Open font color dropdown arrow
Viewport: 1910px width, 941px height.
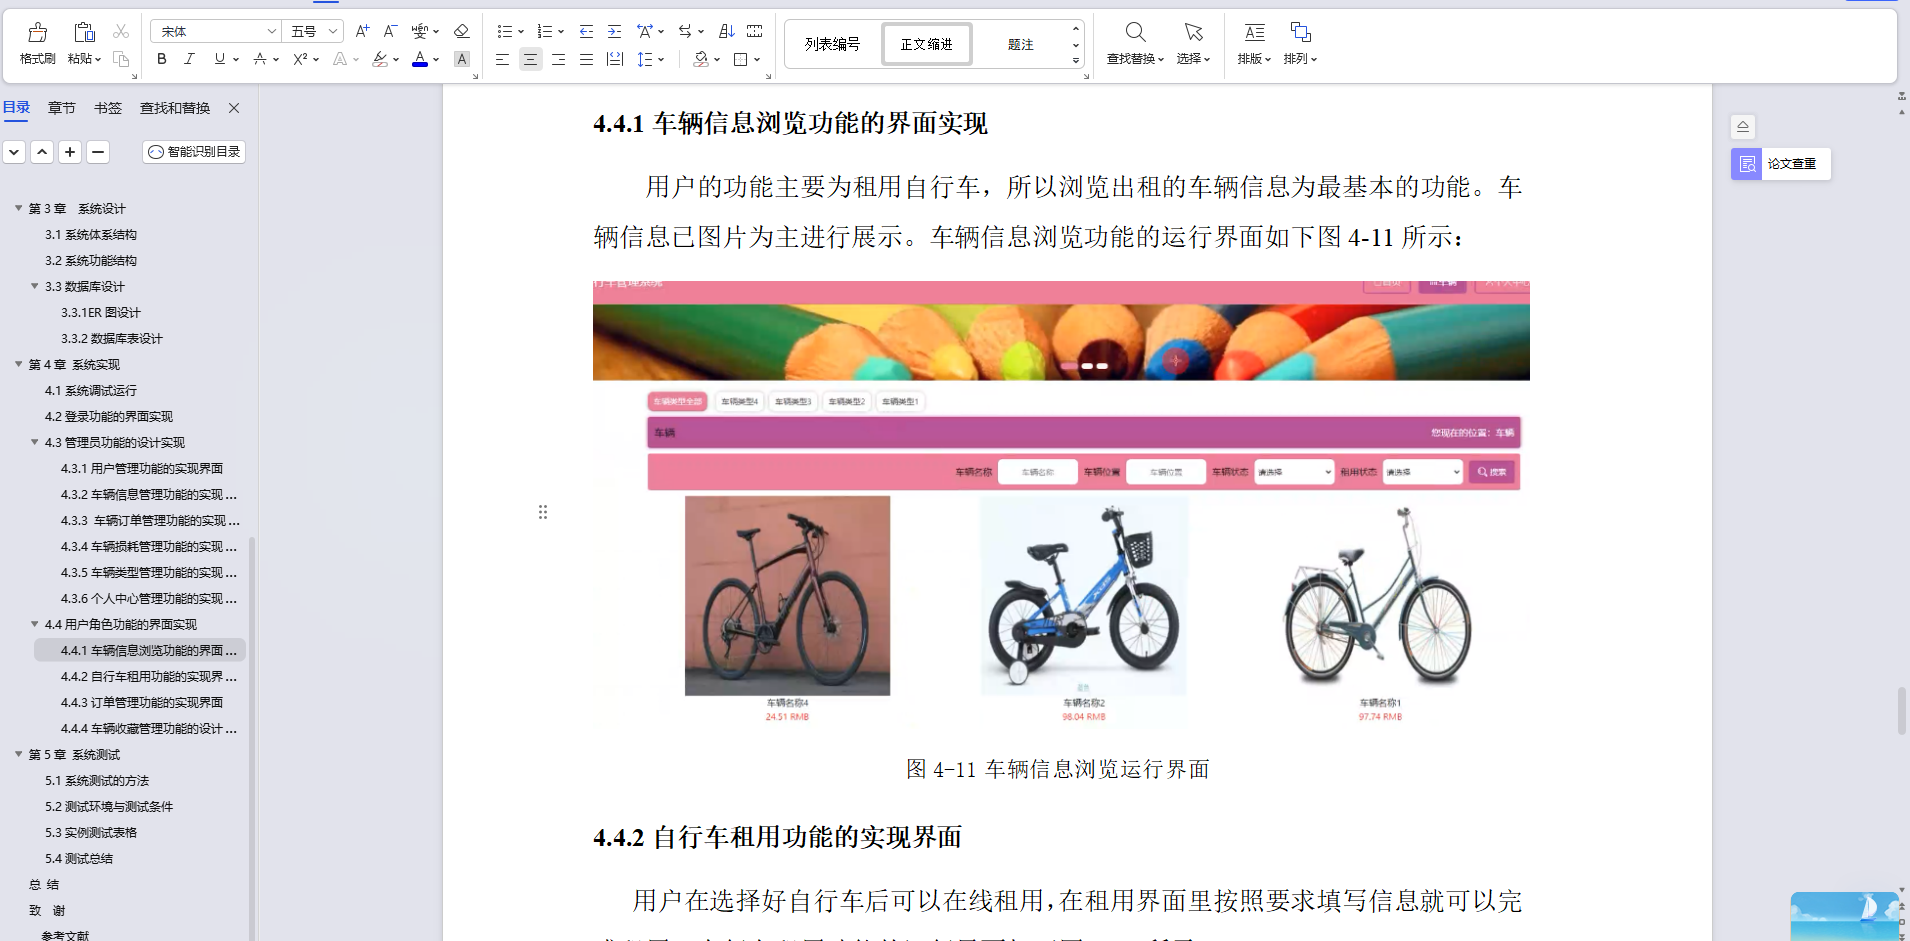[436, 59]
